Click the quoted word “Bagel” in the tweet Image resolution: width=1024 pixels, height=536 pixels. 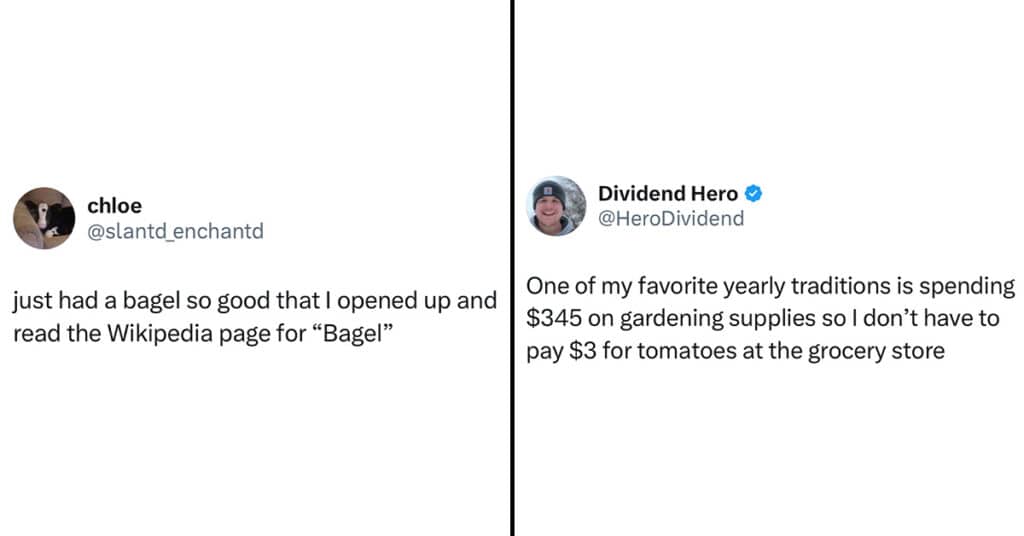[x=352, y=334]
